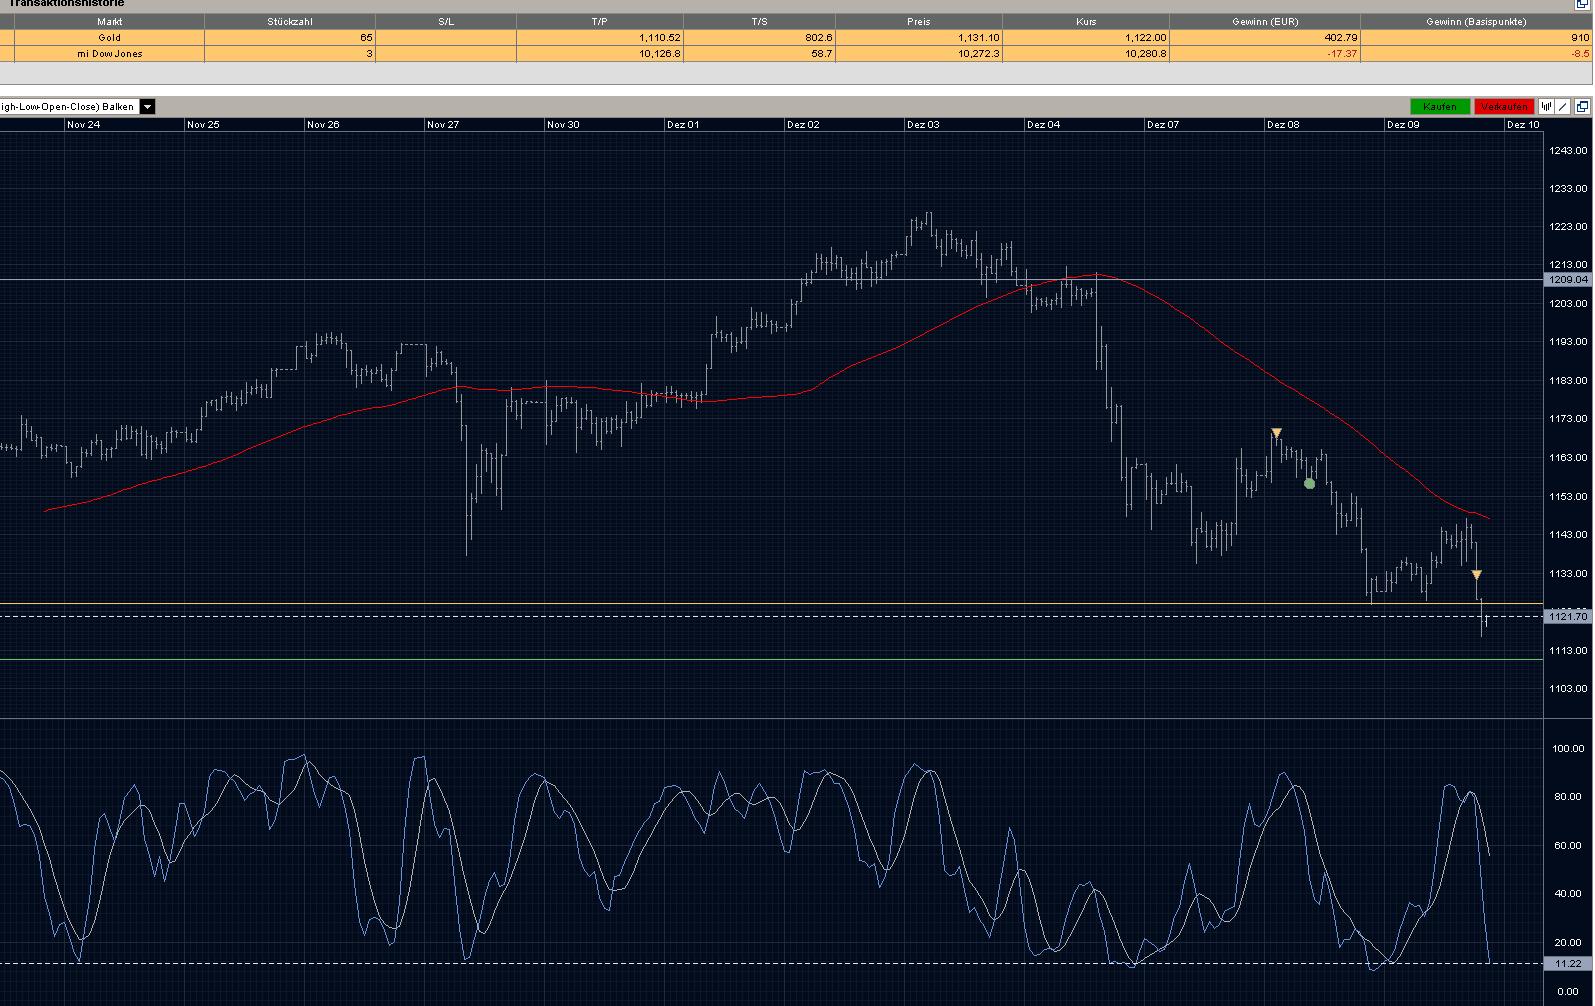The image size is (1595, 1006).
Task: Open the bar chart type icon
Action: [x=1546, y=107]
